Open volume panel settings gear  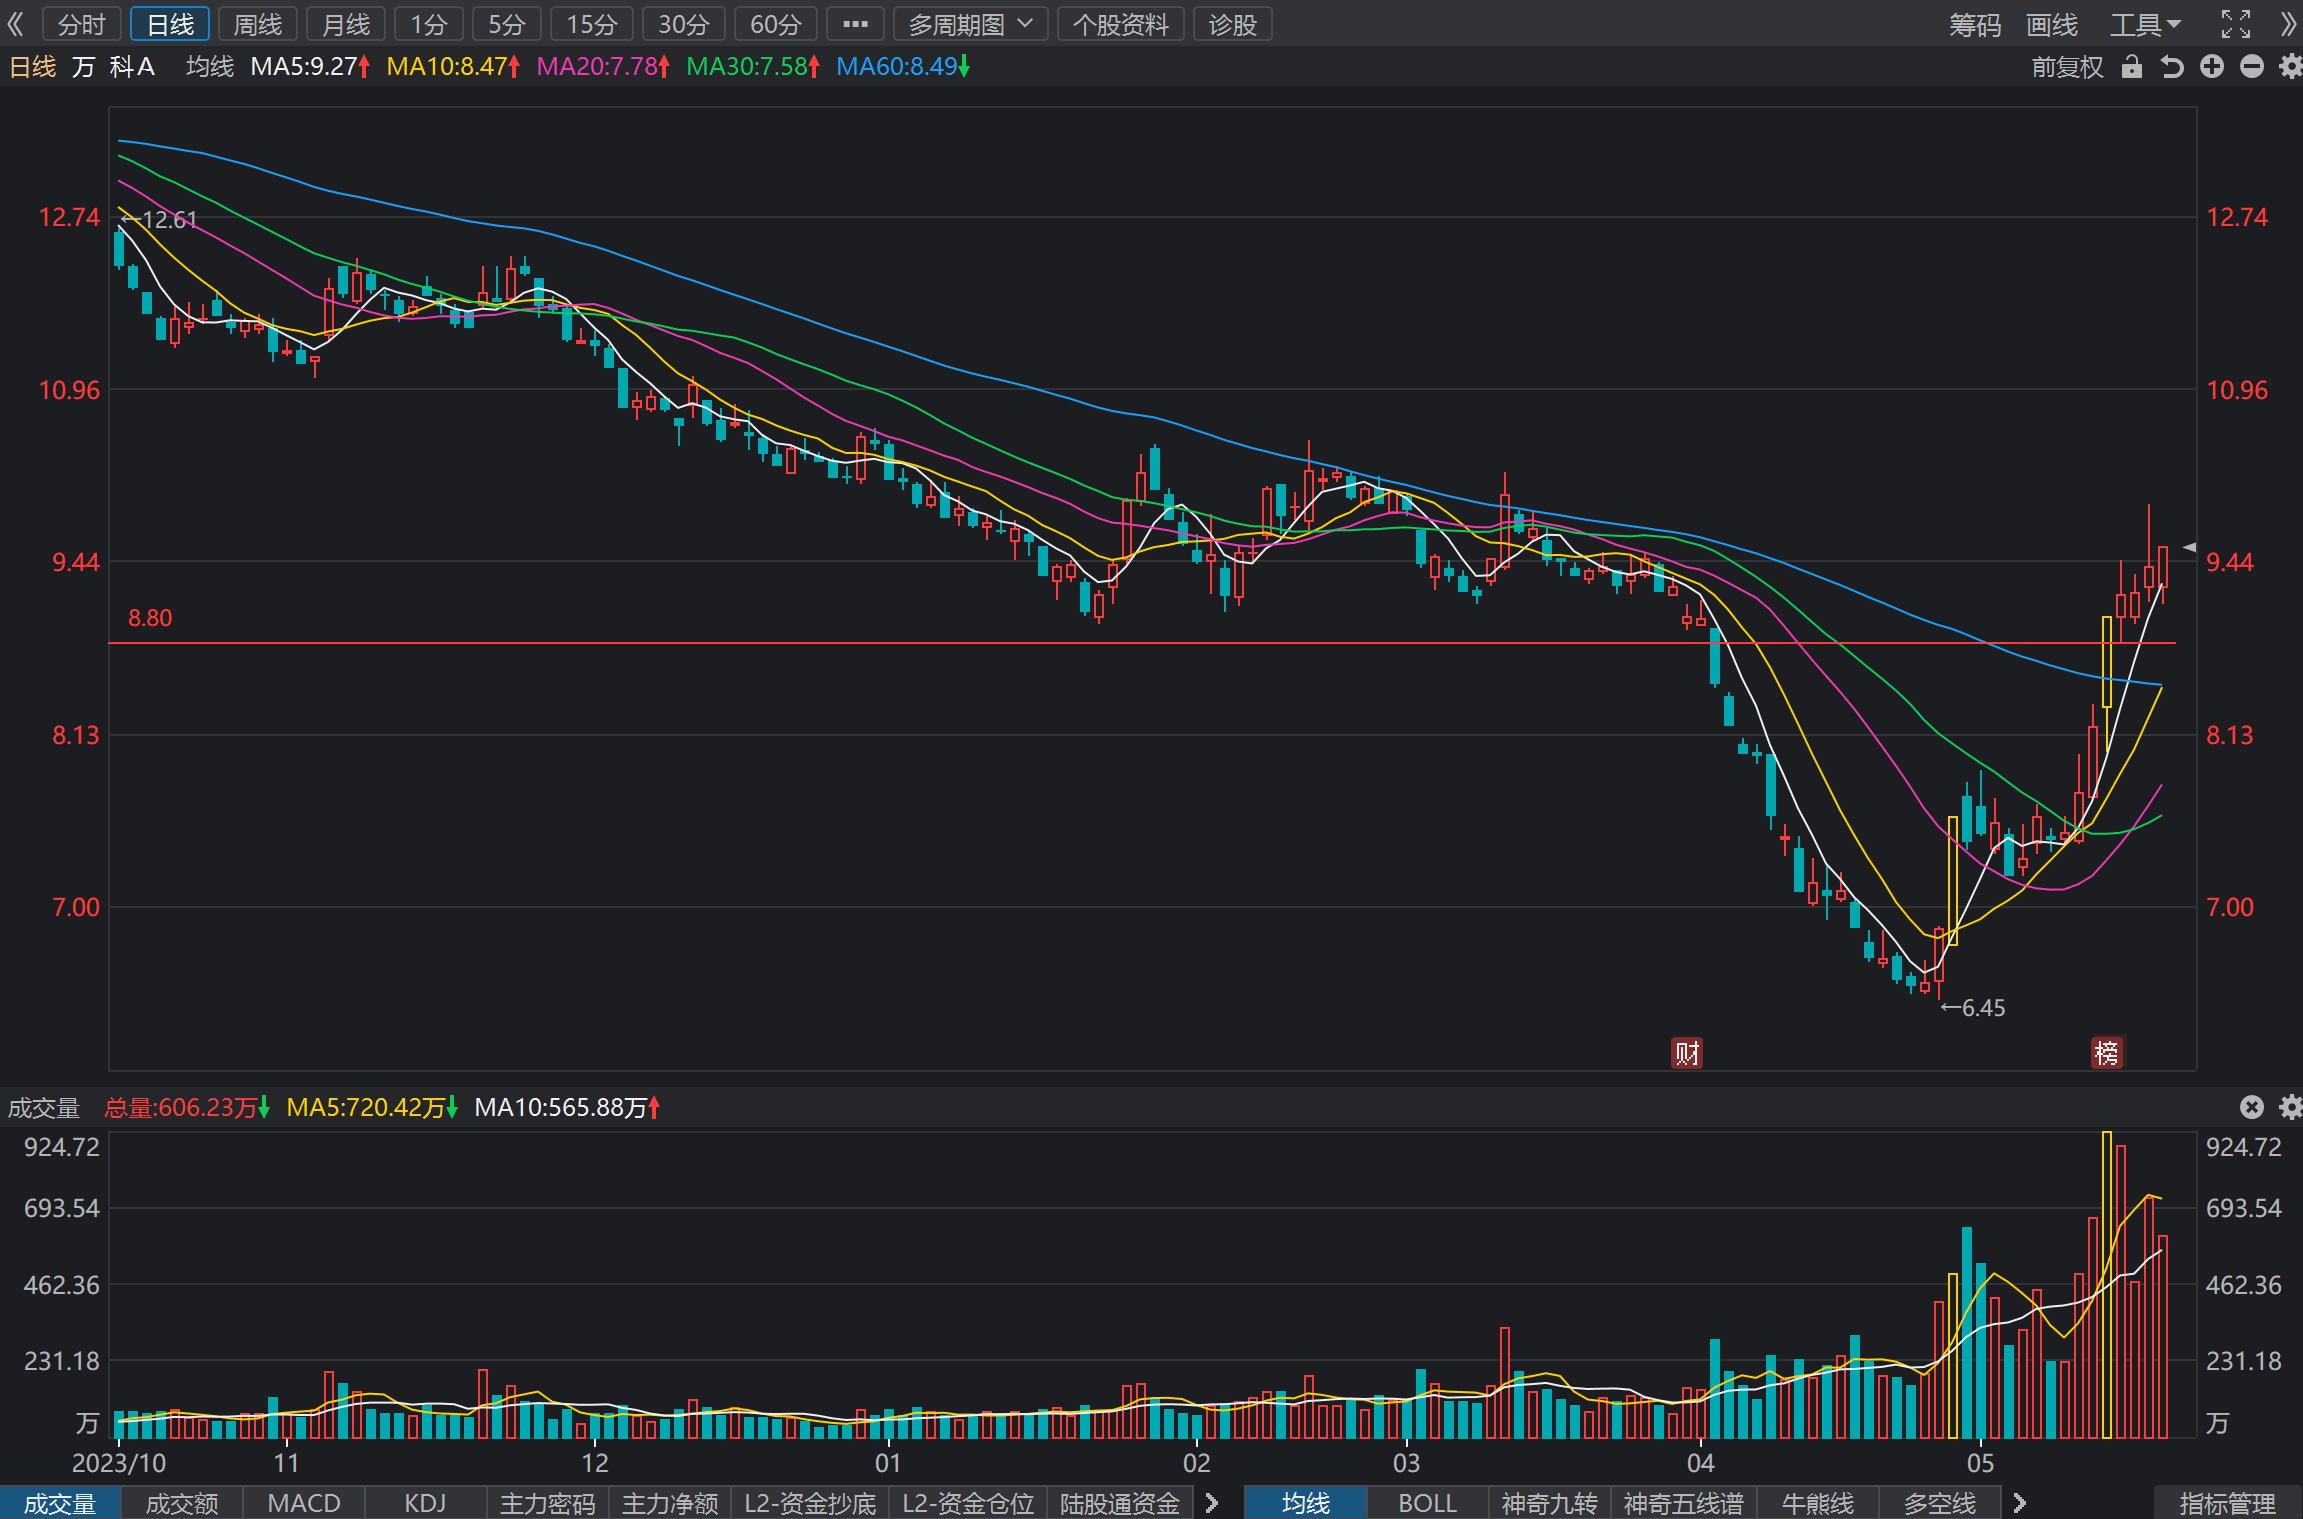pyautogui.click(x=2290, y=1107)
